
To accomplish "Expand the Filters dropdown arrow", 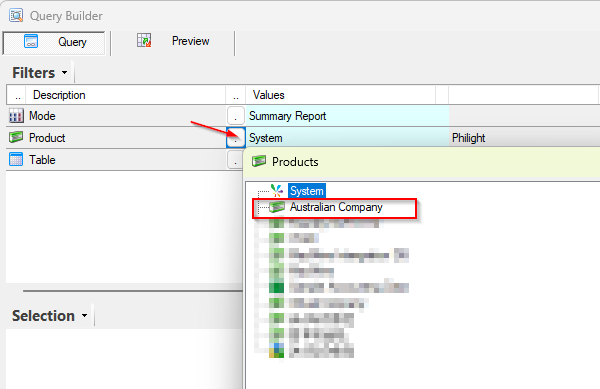I will [x=64, y=72].
